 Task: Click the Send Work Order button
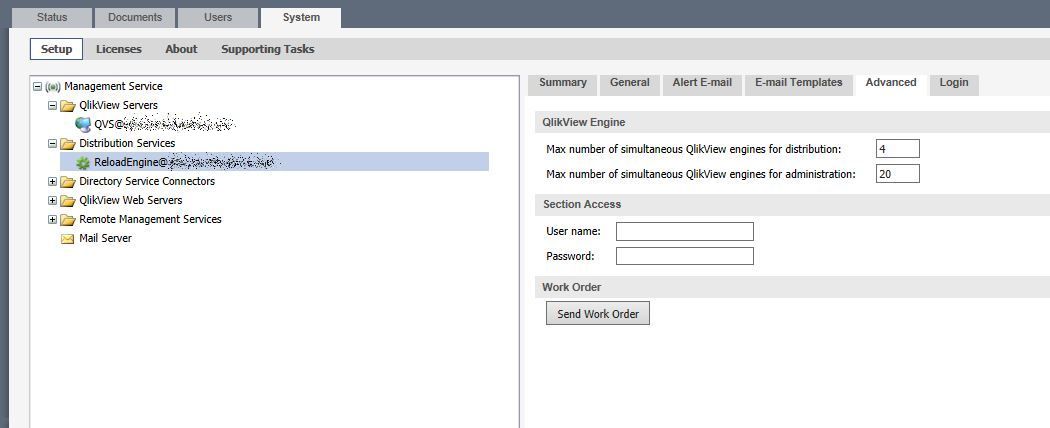pos(597,313)
